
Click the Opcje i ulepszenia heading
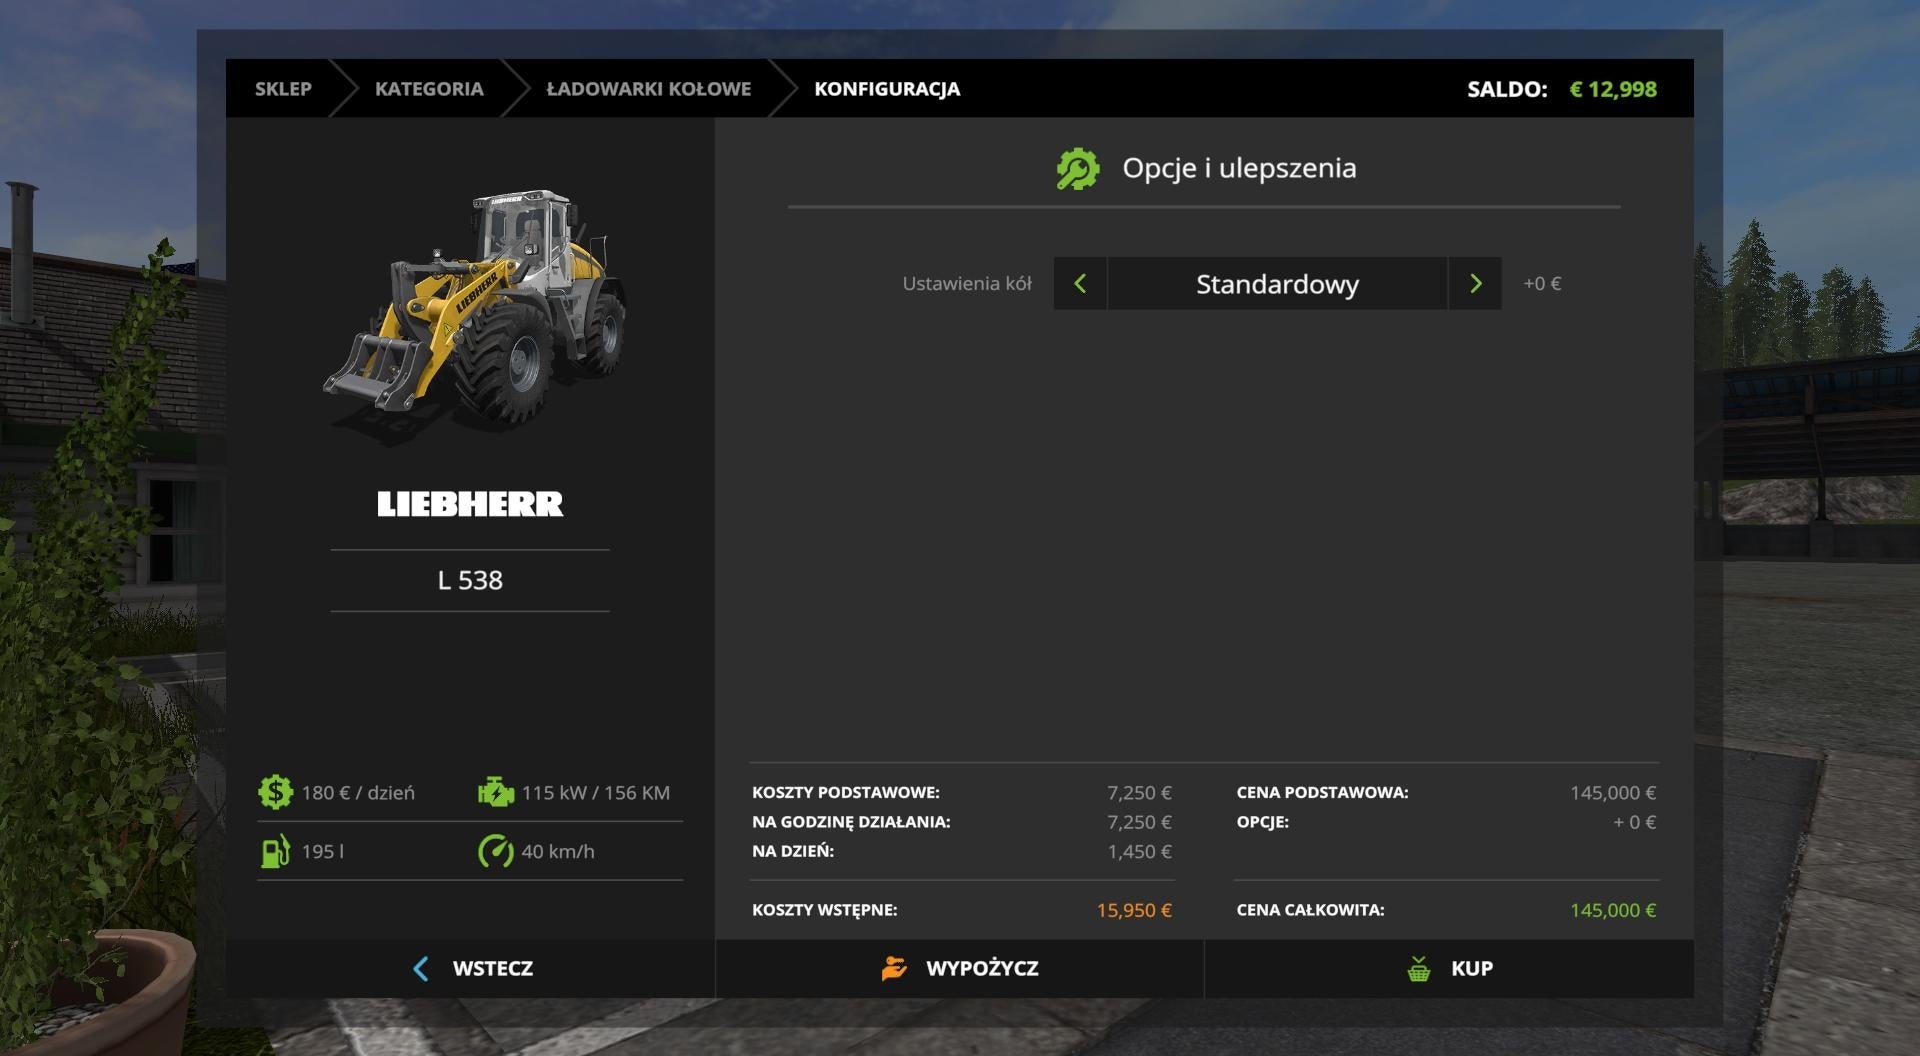1239,168
